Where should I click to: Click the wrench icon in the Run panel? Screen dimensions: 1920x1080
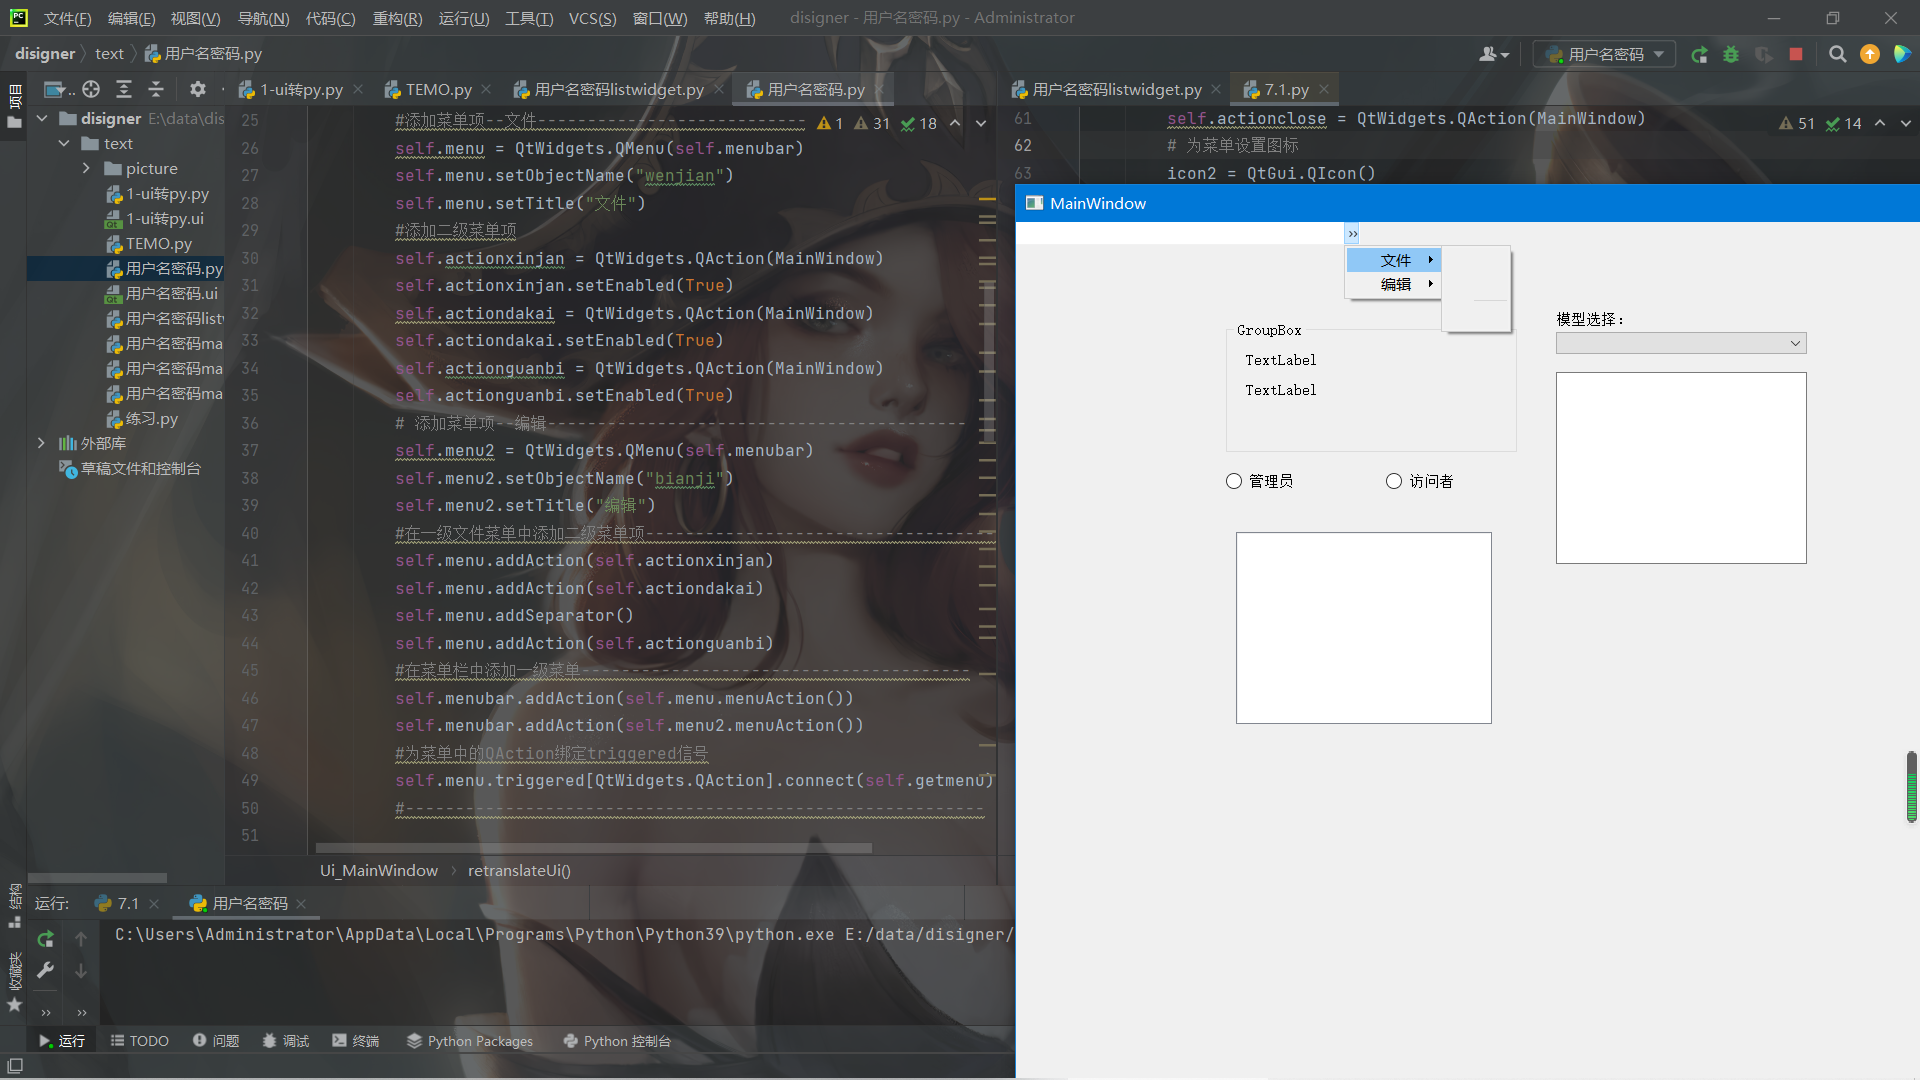45,970
